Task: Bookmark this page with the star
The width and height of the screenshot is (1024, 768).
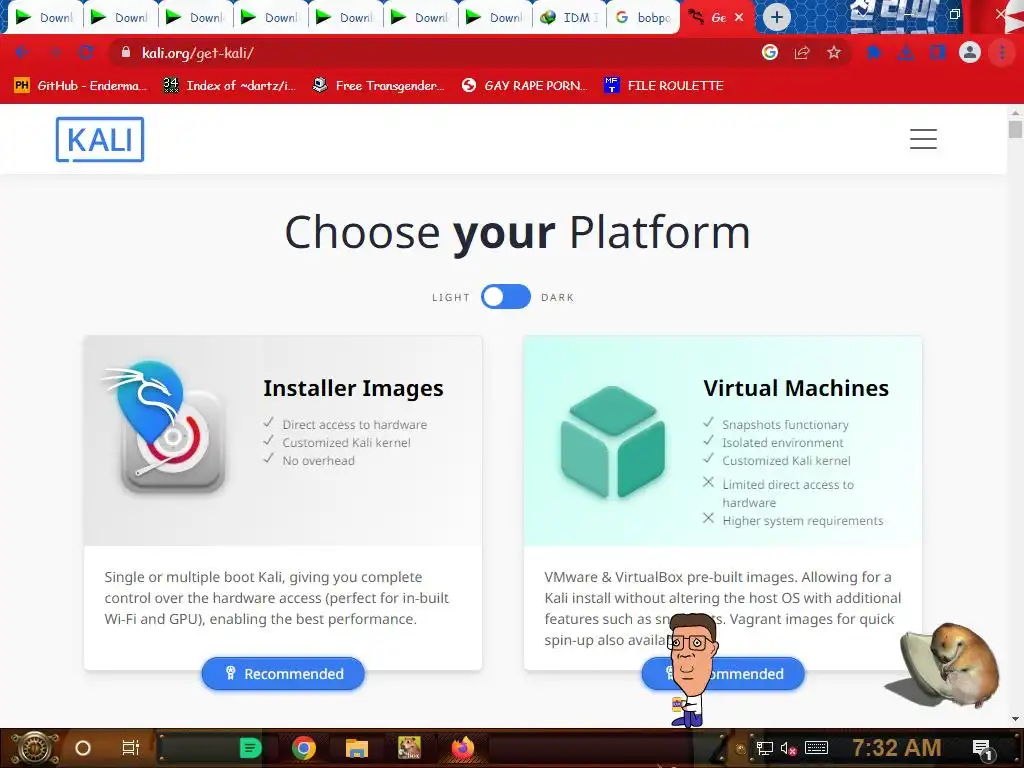Action: click(x=834, y=52)
